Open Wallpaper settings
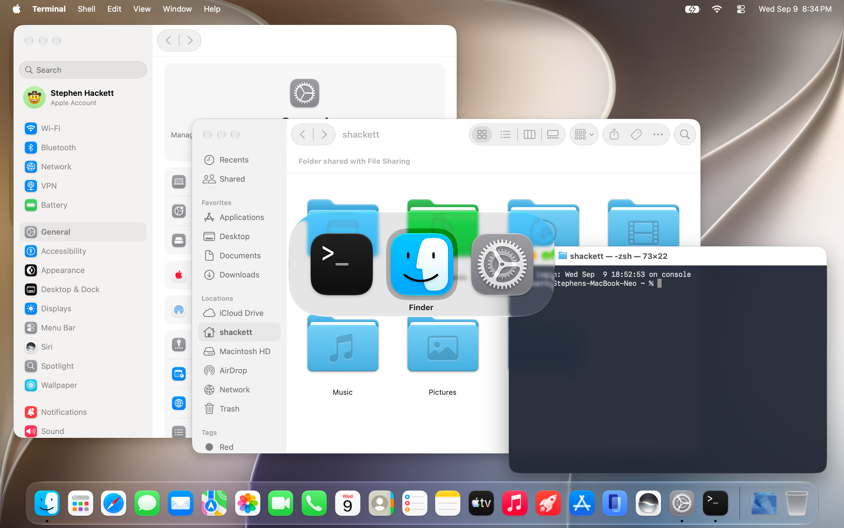The width and height of the screenshot is (844, 528). coord(83,385)
